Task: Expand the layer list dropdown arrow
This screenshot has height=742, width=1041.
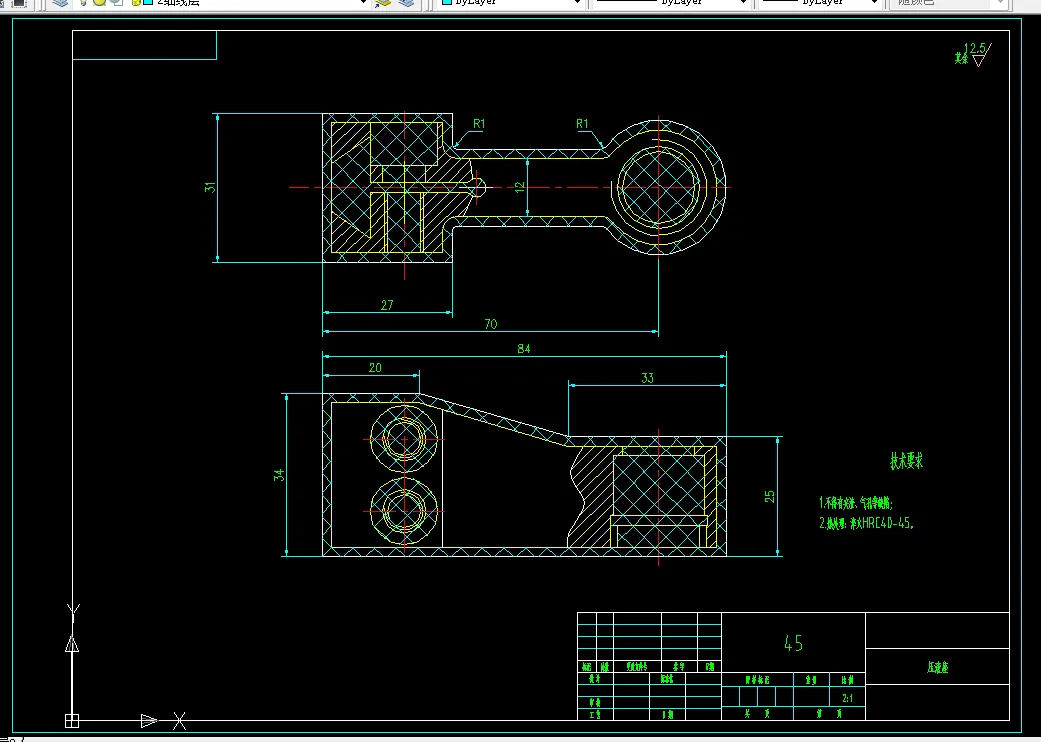Action: (363, 3)
